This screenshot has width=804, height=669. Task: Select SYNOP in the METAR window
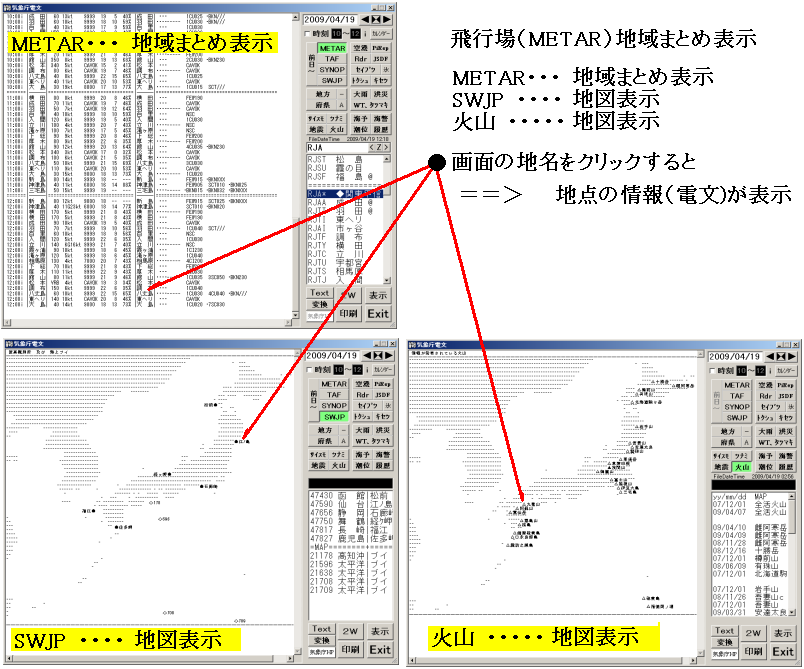coord(332,70)
